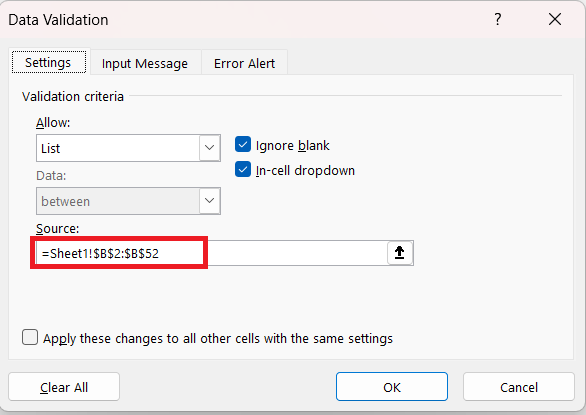The height and width of the screenshot is (415, 586).
Task: Collapse dialog using the Source range selector arrow
Action: 400,253
